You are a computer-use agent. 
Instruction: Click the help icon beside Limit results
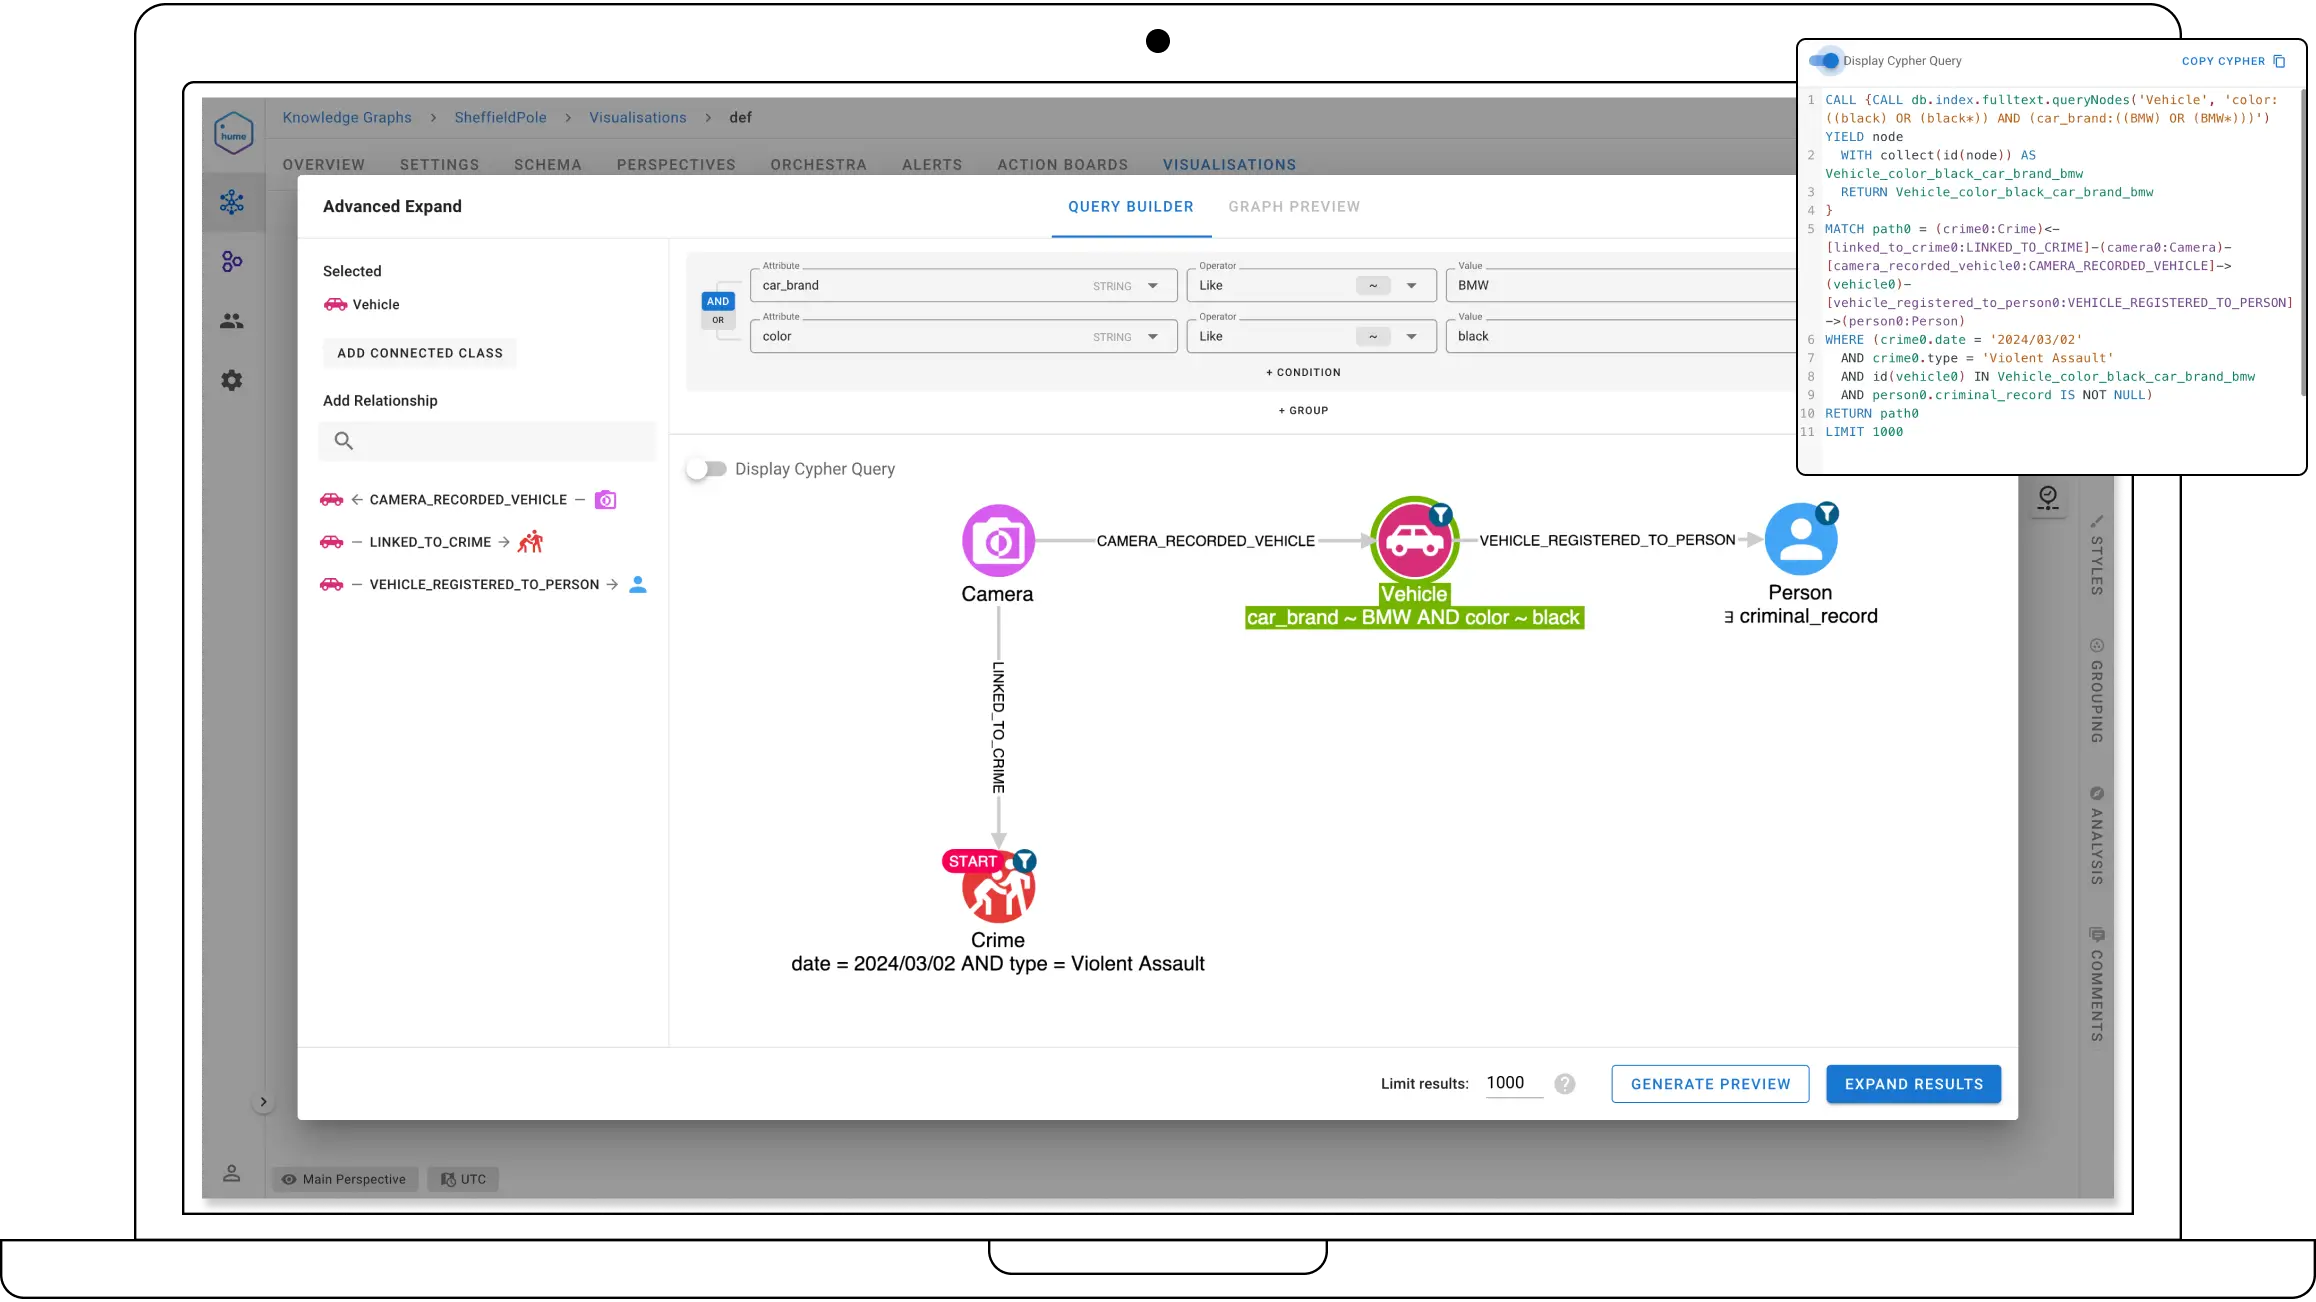click(1565, 1083)
